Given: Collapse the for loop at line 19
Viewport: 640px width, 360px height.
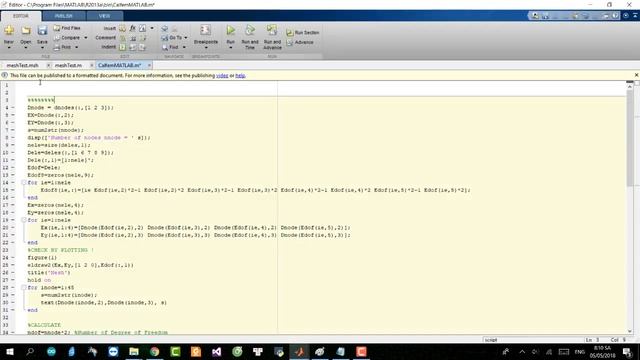Looking at the screenshot, I should [x=24, y=220].
